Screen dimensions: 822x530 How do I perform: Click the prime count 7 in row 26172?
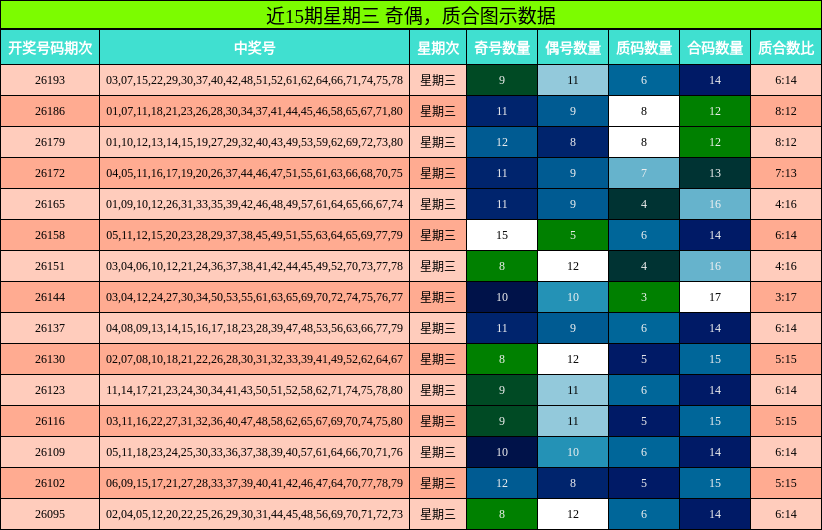tap(644, 173)
